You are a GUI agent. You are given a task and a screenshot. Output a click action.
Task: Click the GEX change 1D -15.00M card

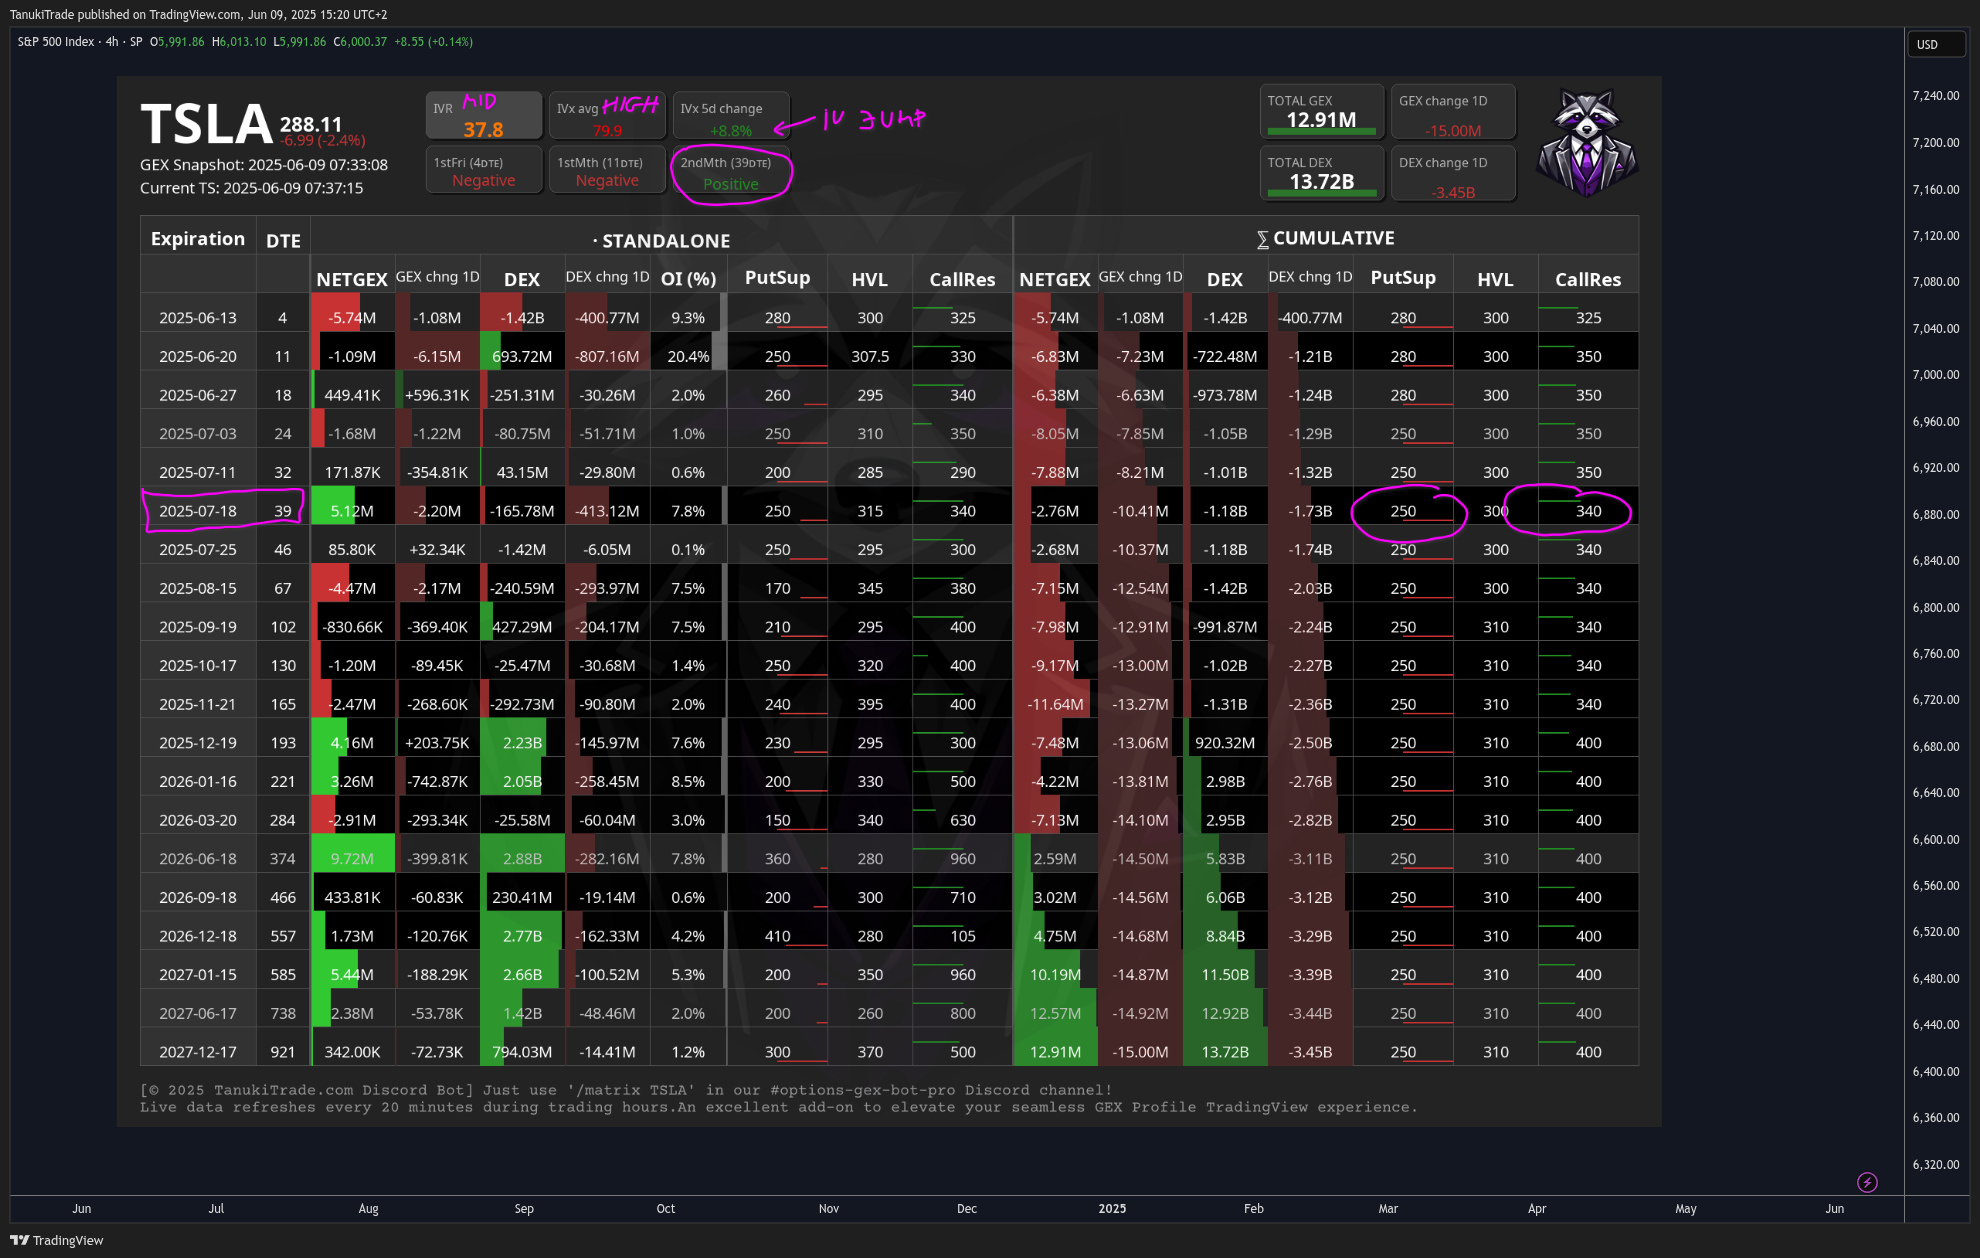[x=1453, y=112]
